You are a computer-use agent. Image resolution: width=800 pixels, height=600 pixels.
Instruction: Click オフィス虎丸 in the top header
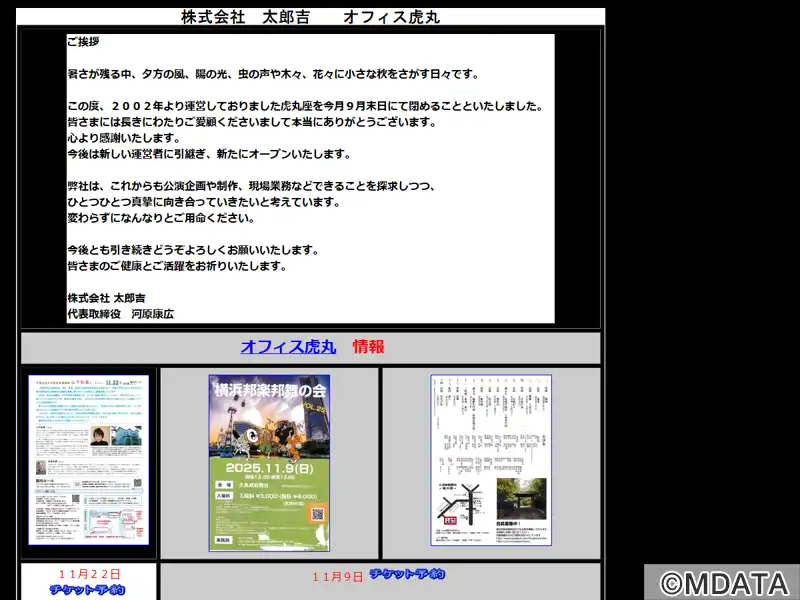tap(391, 17)
